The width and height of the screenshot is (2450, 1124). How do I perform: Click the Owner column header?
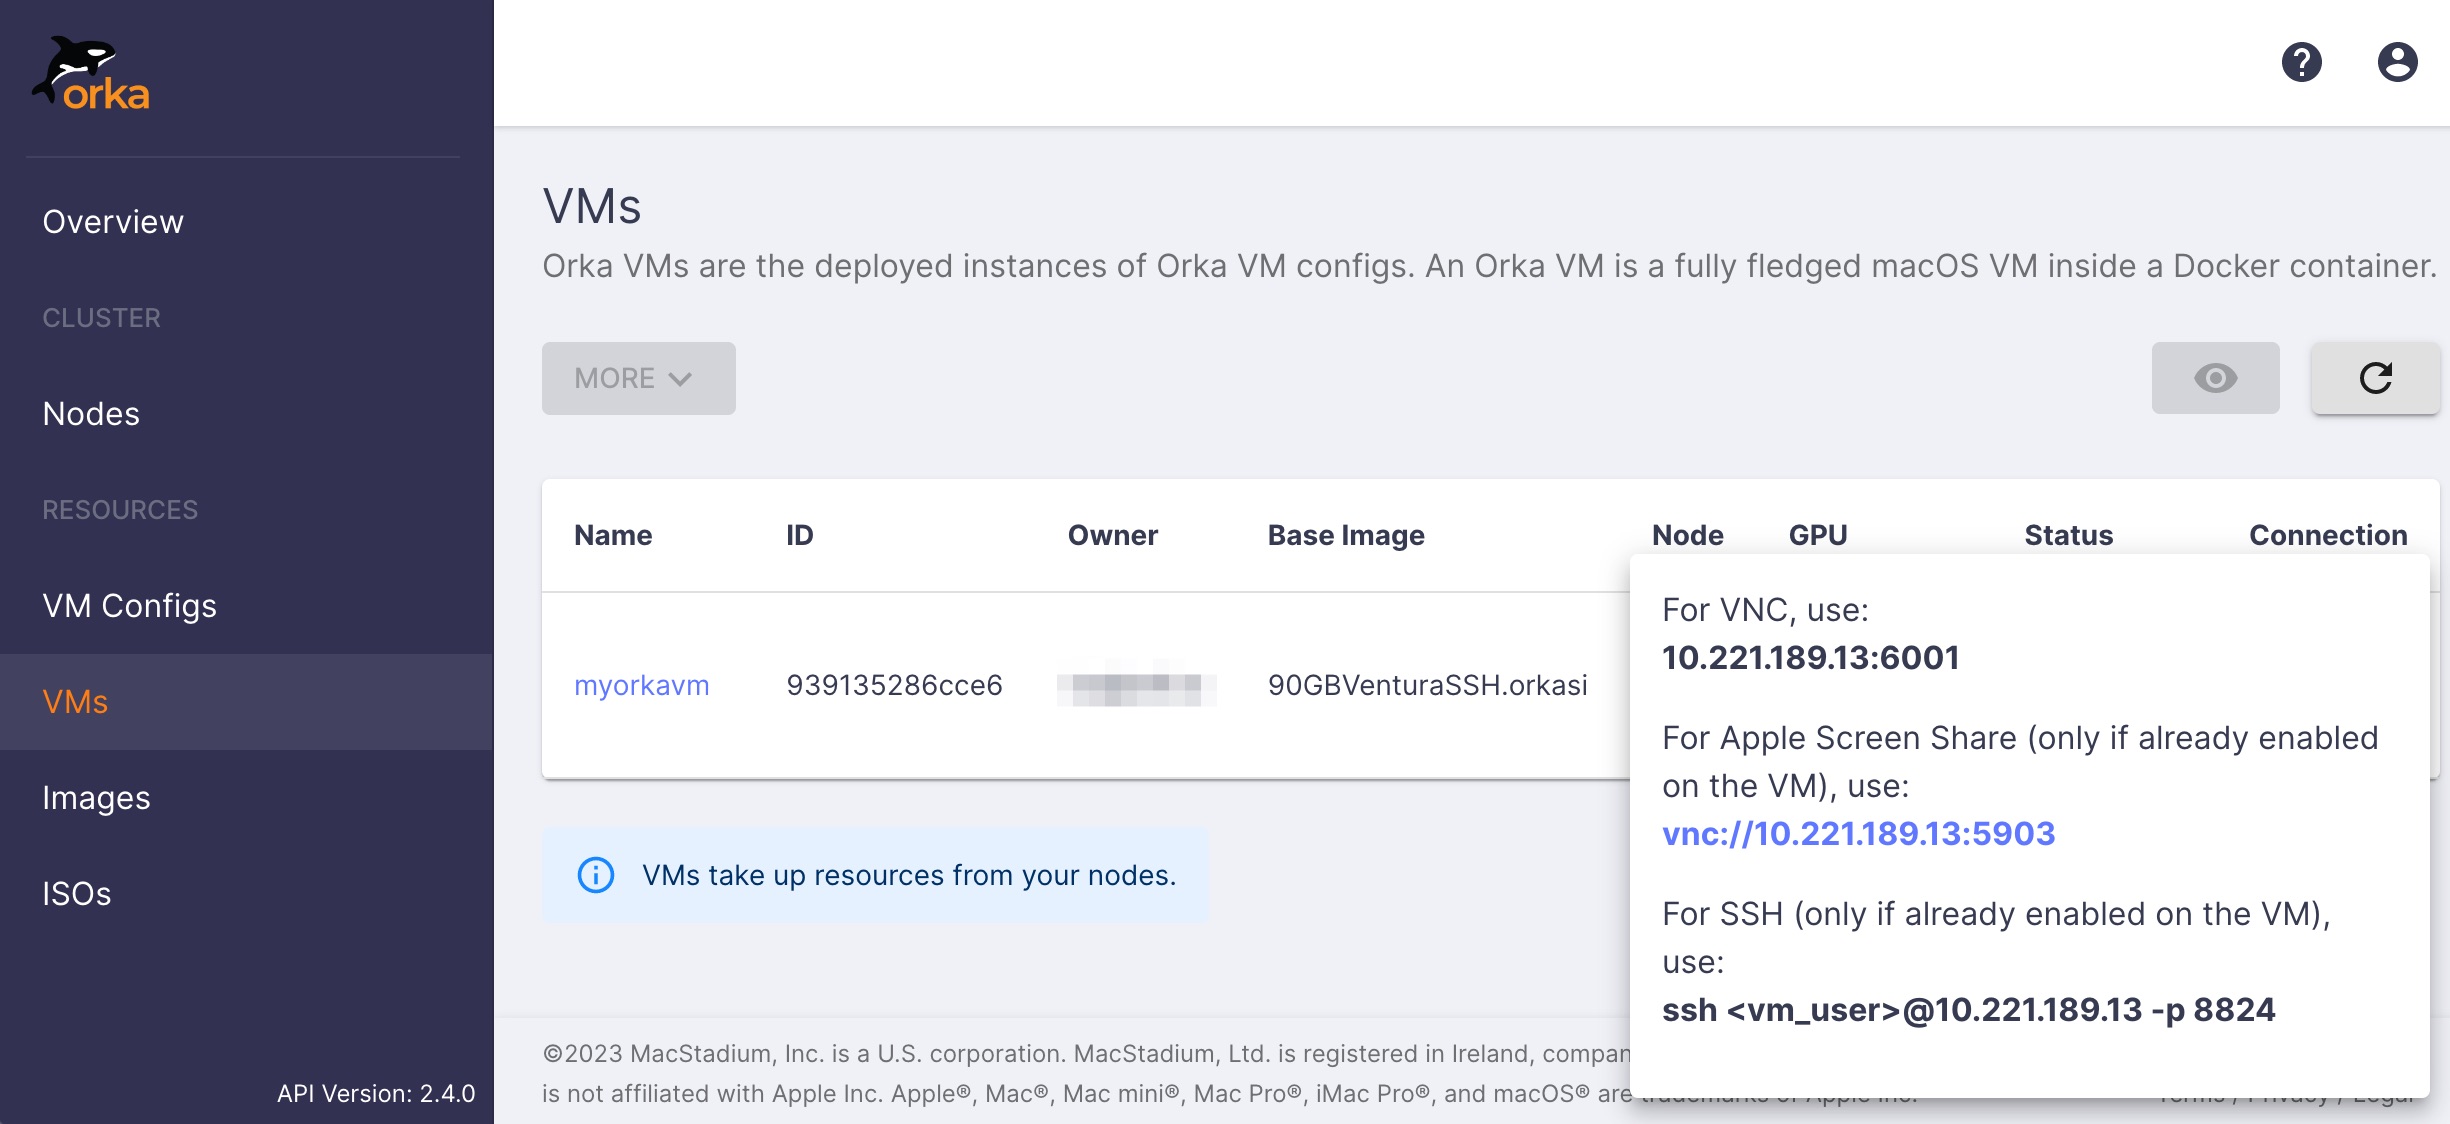click(1112, 535)
